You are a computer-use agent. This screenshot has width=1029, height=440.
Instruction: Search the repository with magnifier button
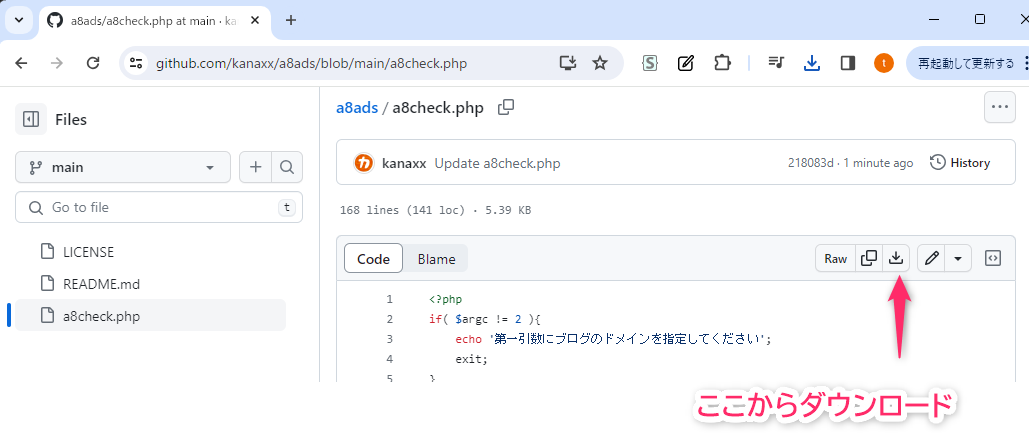[x=287, y=167]
